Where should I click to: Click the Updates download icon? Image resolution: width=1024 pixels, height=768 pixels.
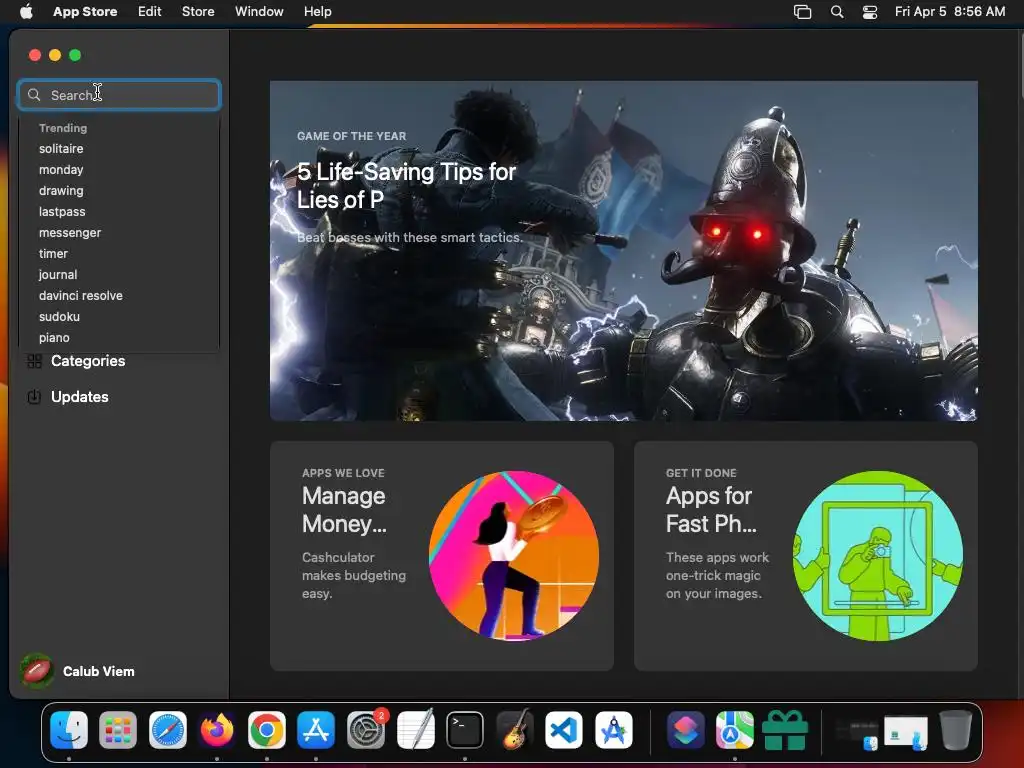[35, 396]
